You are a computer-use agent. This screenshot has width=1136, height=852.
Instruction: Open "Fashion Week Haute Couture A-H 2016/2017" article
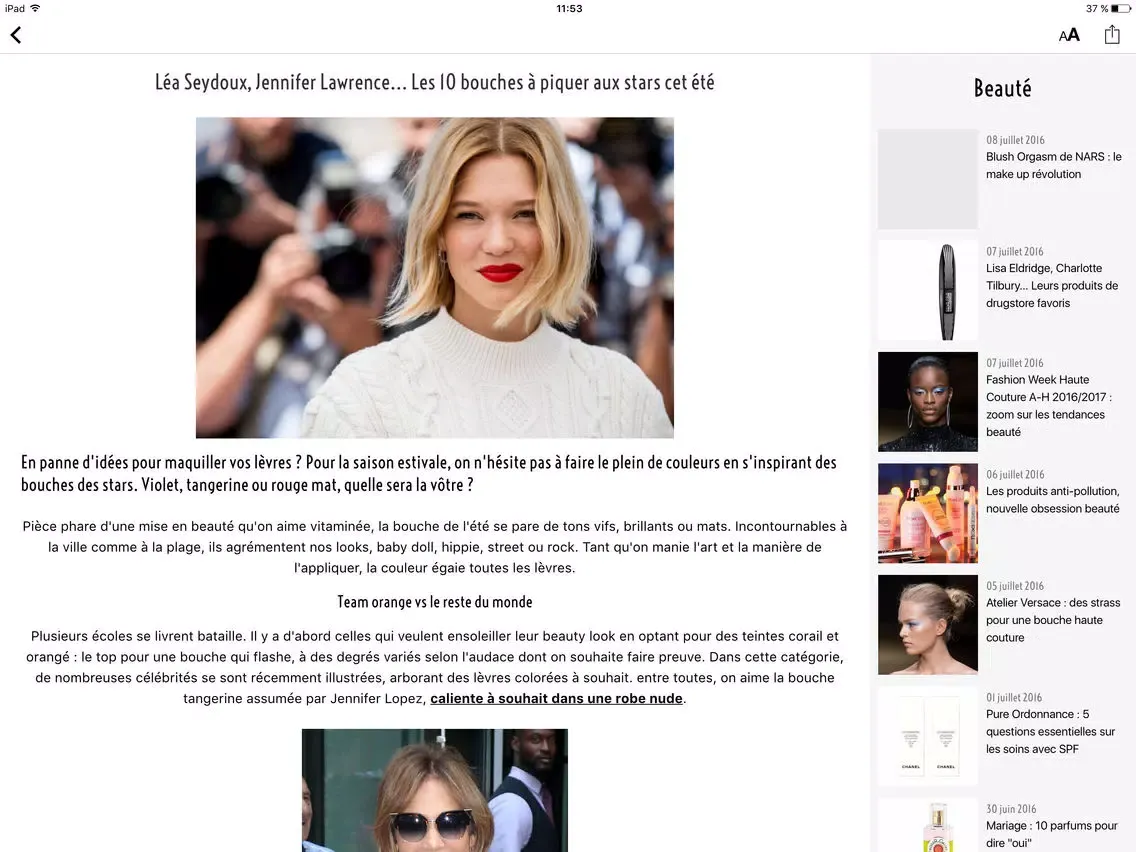1048,406
